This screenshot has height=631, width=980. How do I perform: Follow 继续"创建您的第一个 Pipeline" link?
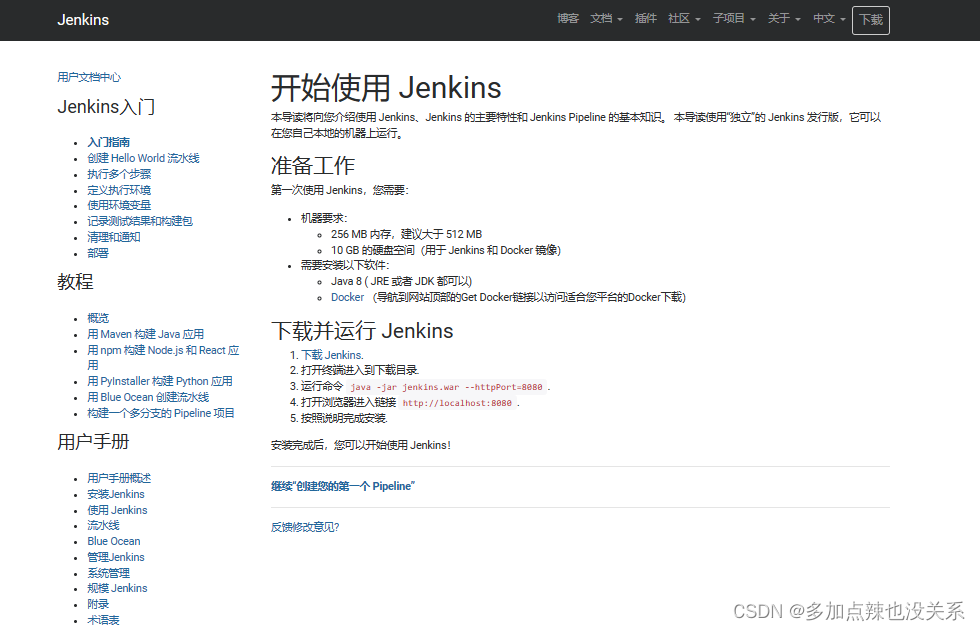pos(343,487)
